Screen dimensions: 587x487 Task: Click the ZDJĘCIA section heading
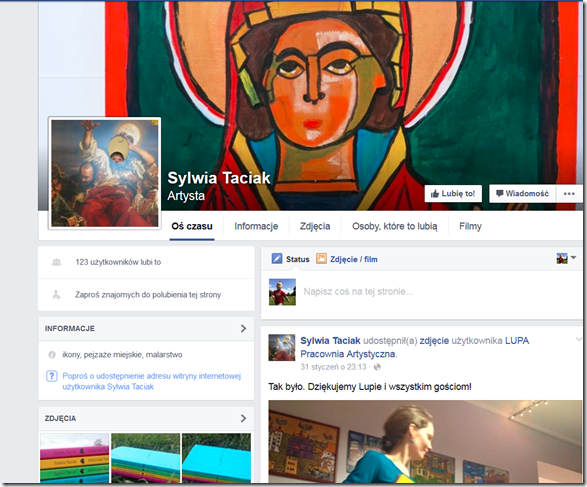tap(60, 418)
